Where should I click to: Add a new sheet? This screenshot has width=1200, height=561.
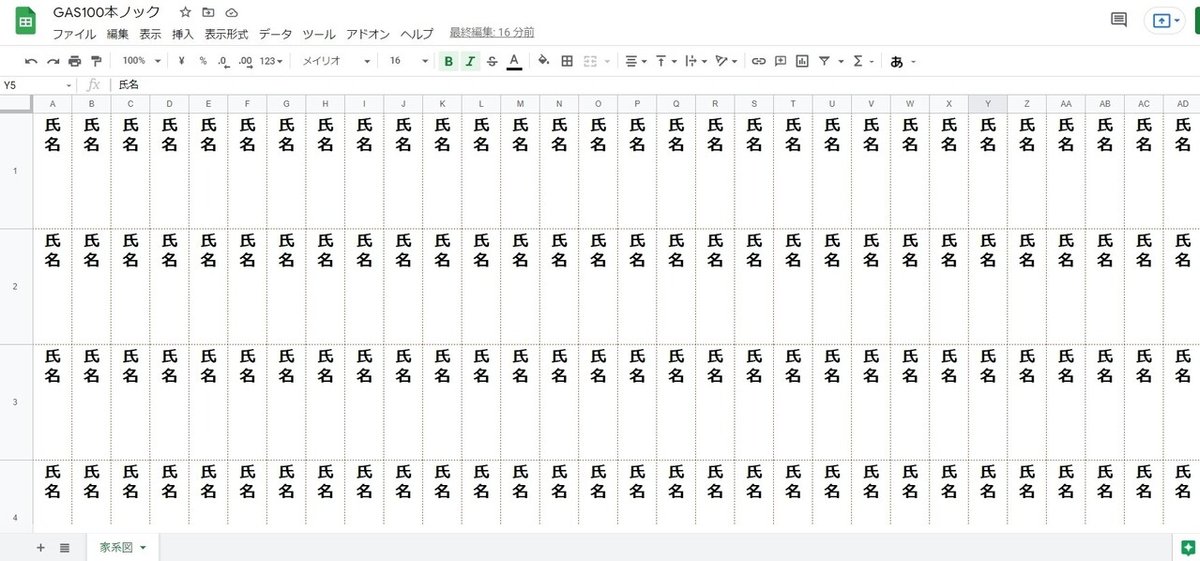[x=41, y=547]
